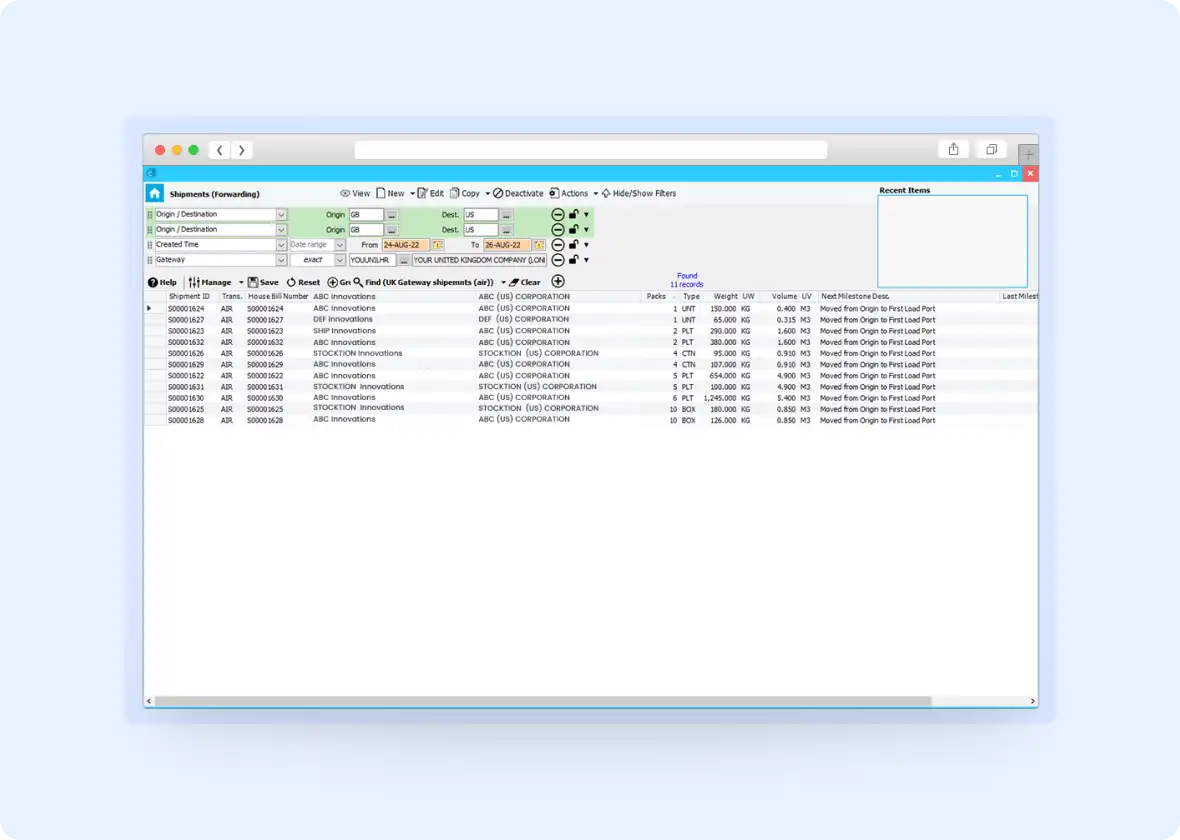
Task: Click Edit in the toolbar
Action: (x=431, y=194)
